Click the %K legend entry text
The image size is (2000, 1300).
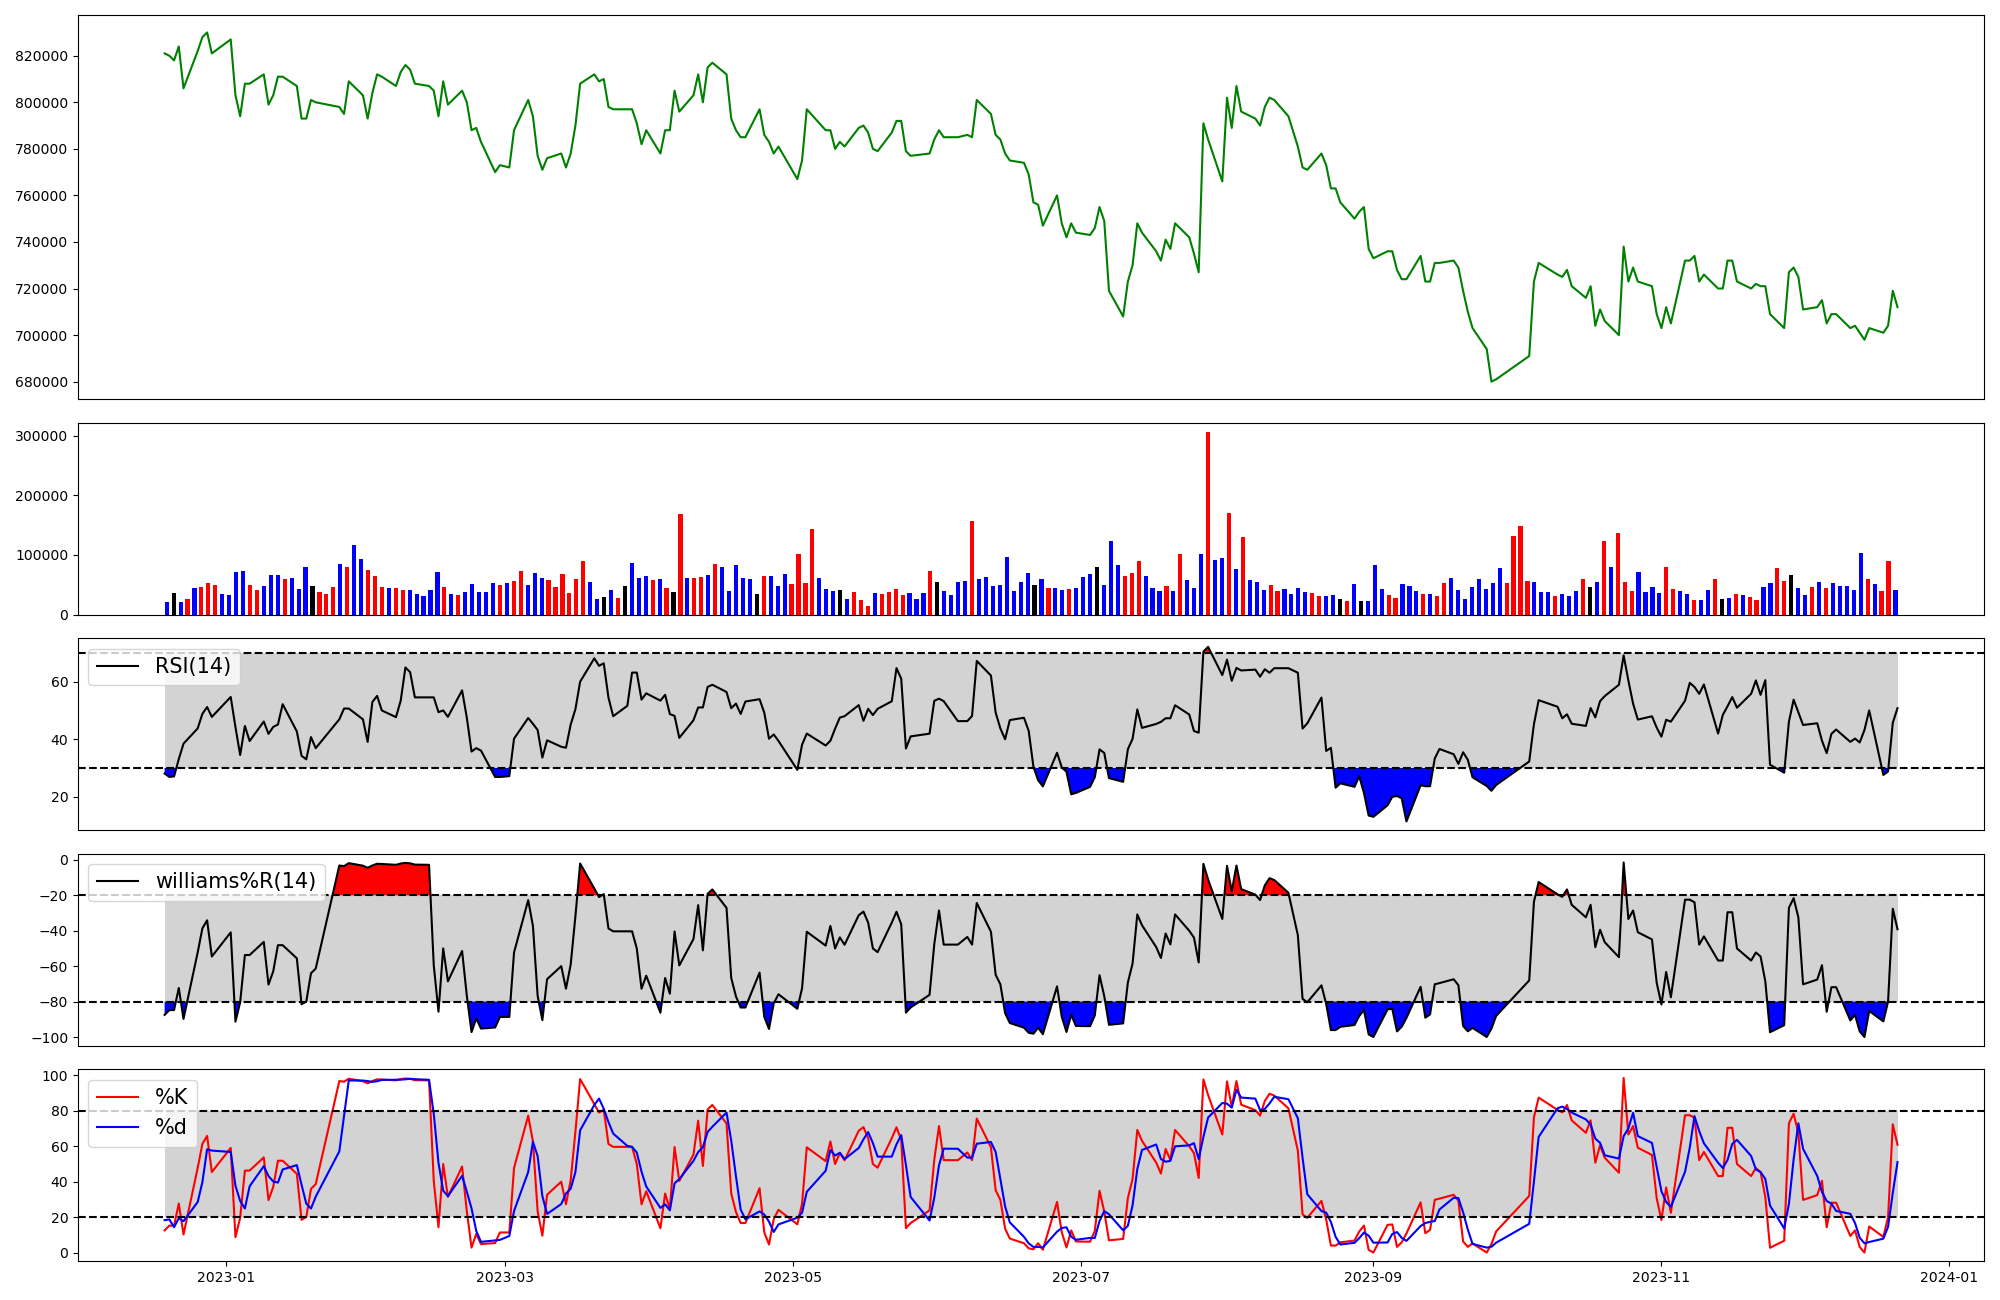[x=171, y=1097]
